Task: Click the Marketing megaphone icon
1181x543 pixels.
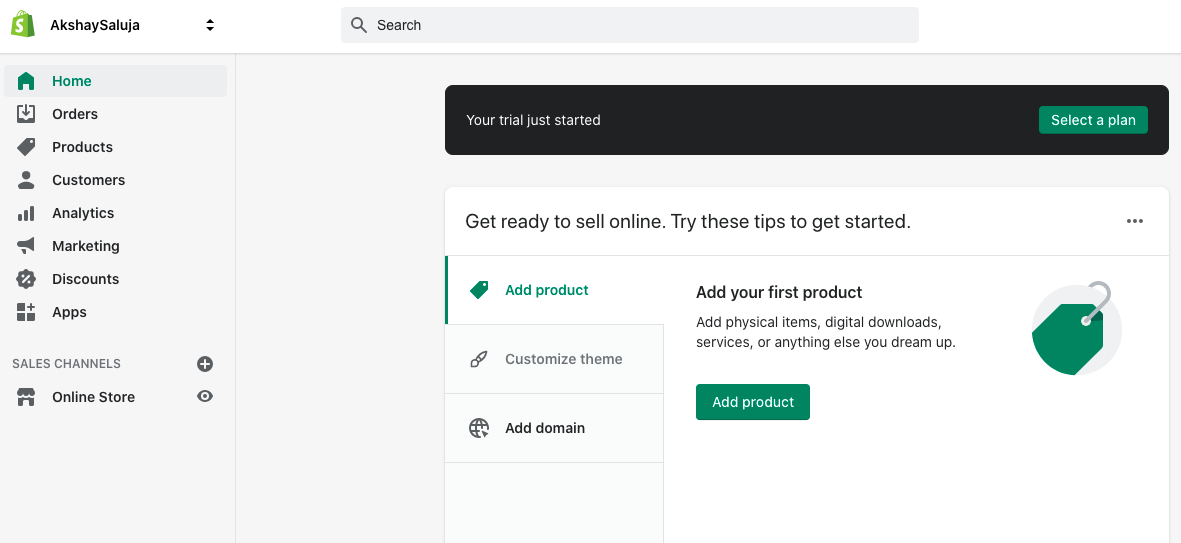Action: click(26, 246)
